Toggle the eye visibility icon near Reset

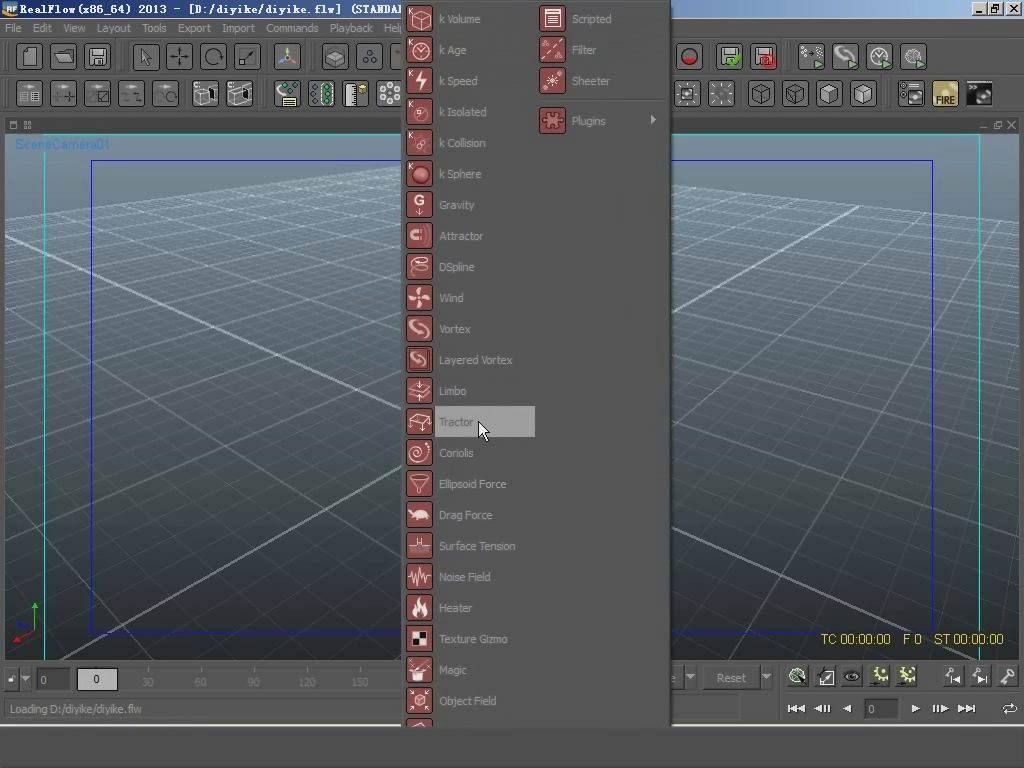pos(852,677)
